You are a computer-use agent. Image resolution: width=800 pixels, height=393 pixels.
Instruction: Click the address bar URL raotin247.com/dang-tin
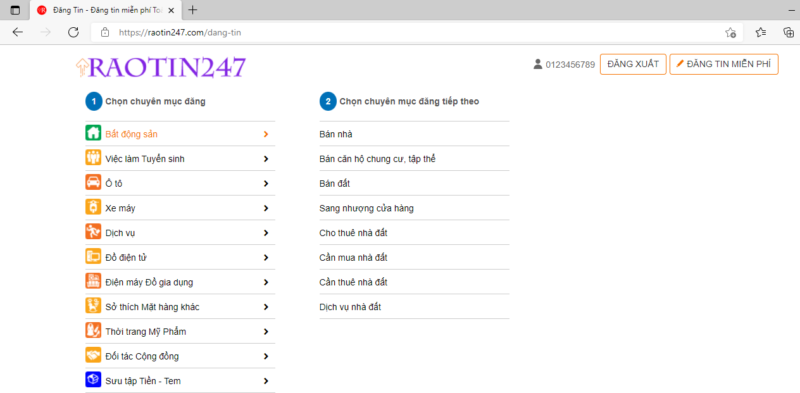click(x=180, y=33)
